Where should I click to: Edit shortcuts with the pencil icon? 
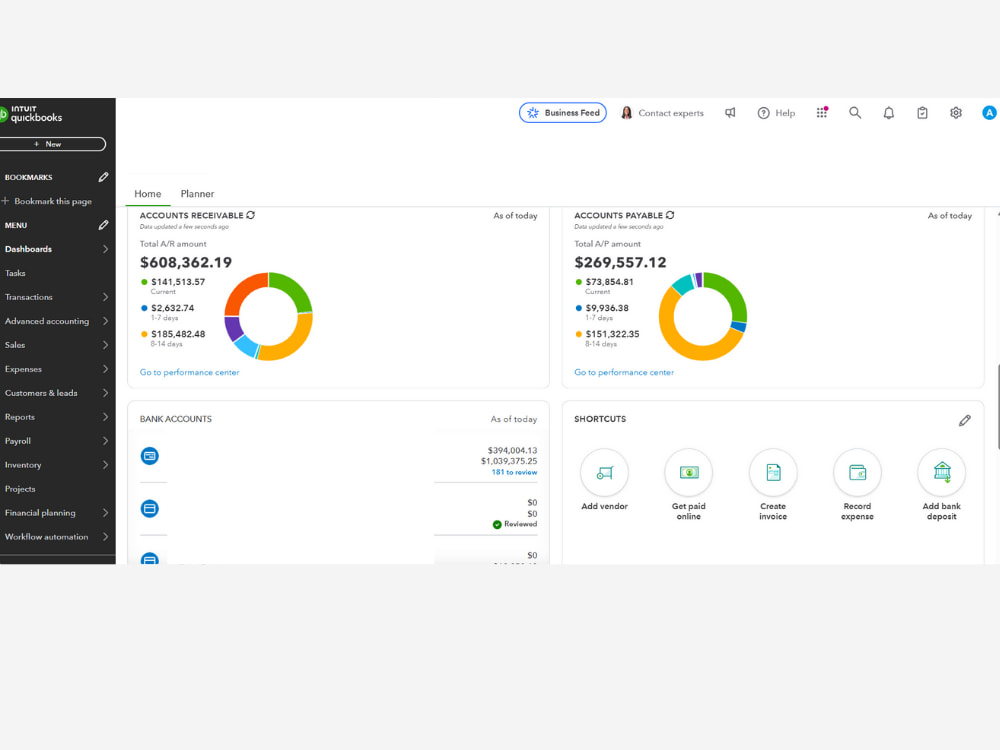pyautogui.click(x=965, y=420)
